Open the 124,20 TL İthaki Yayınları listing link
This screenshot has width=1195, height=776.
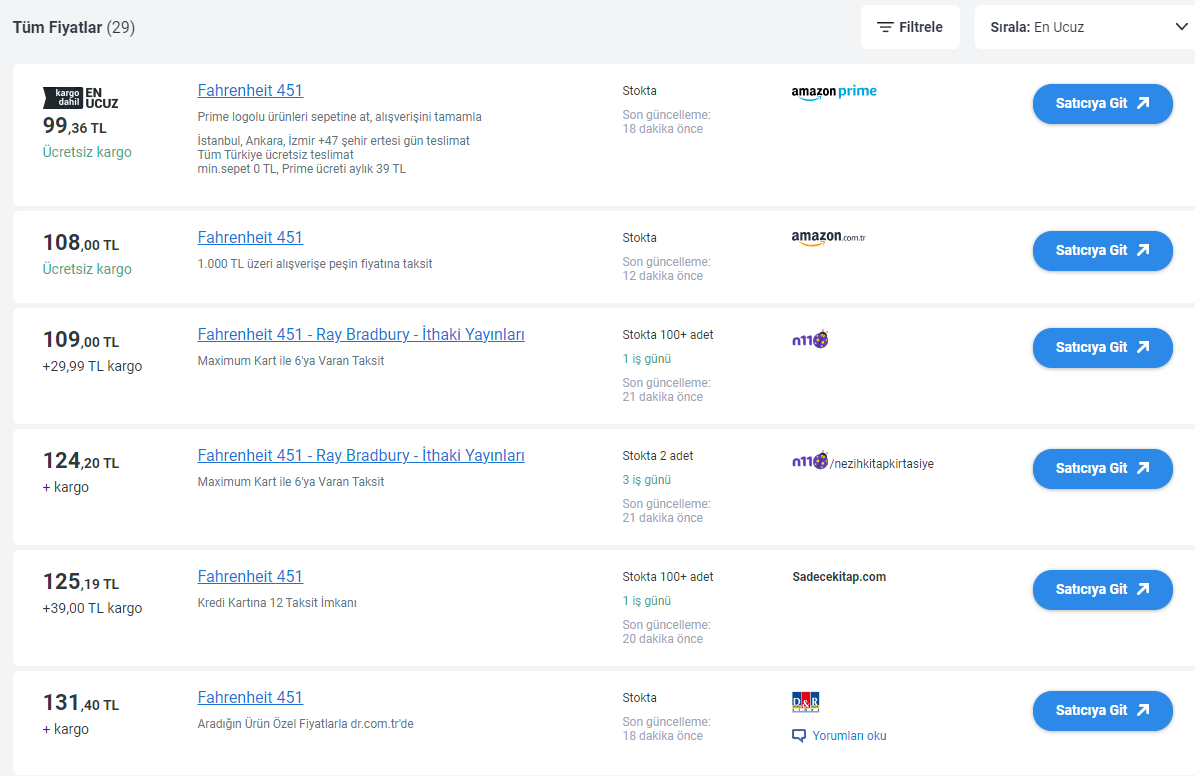pyautogui.click(x=361, y=456)
